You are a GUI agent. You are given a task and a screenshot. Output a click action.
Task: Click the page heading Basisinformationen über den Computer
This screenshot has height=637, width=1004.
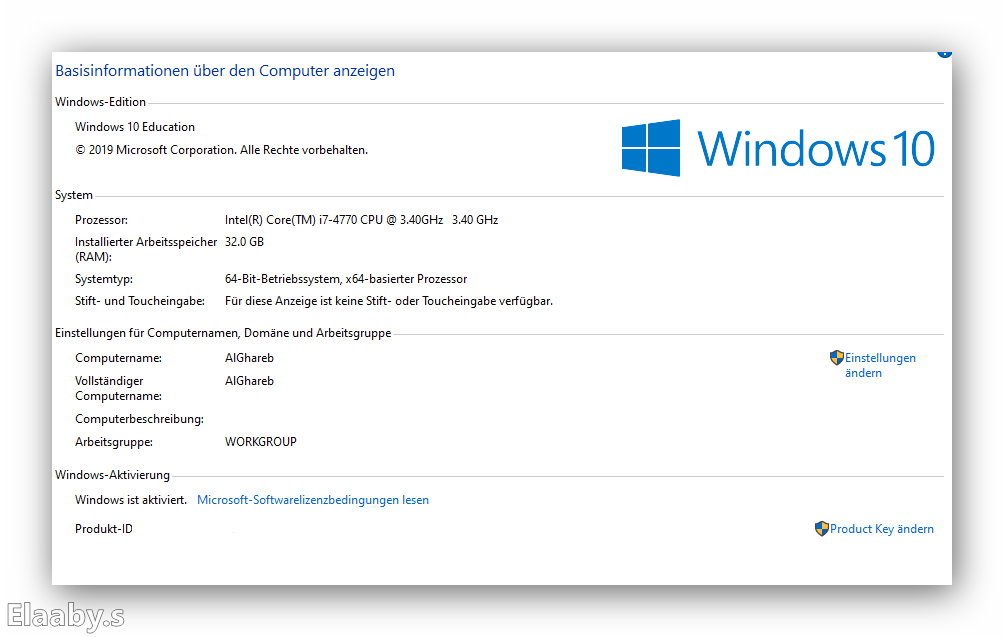(x=225, y=71)
